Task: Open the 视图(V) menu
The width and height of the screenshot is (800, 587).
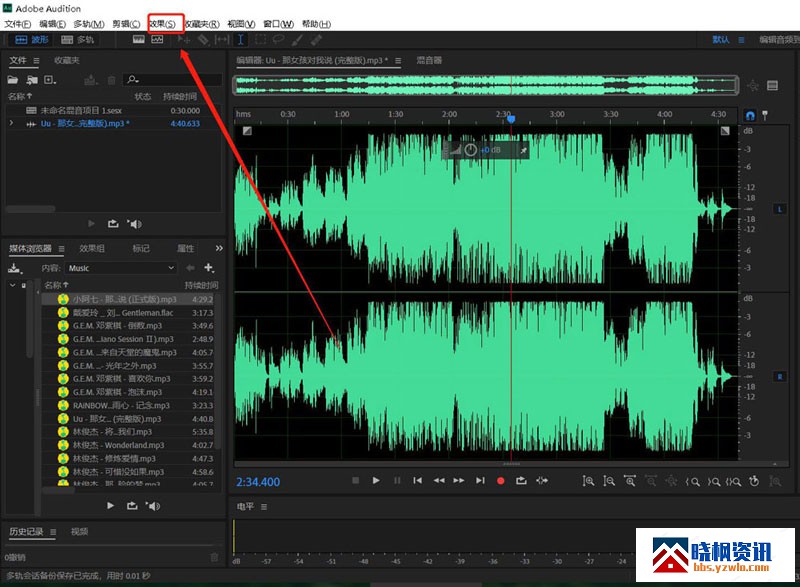Action: tap(241, 24)
